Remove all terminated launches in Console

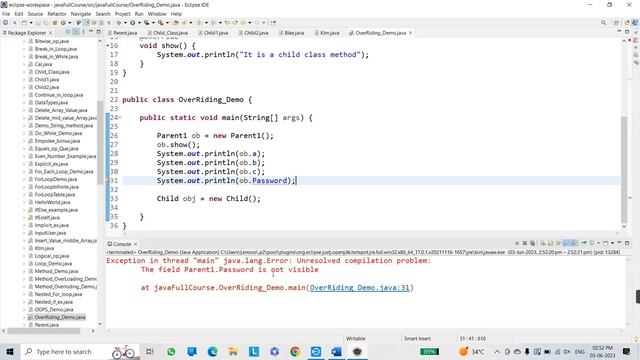pyautogui.click(x=533, y=243)
